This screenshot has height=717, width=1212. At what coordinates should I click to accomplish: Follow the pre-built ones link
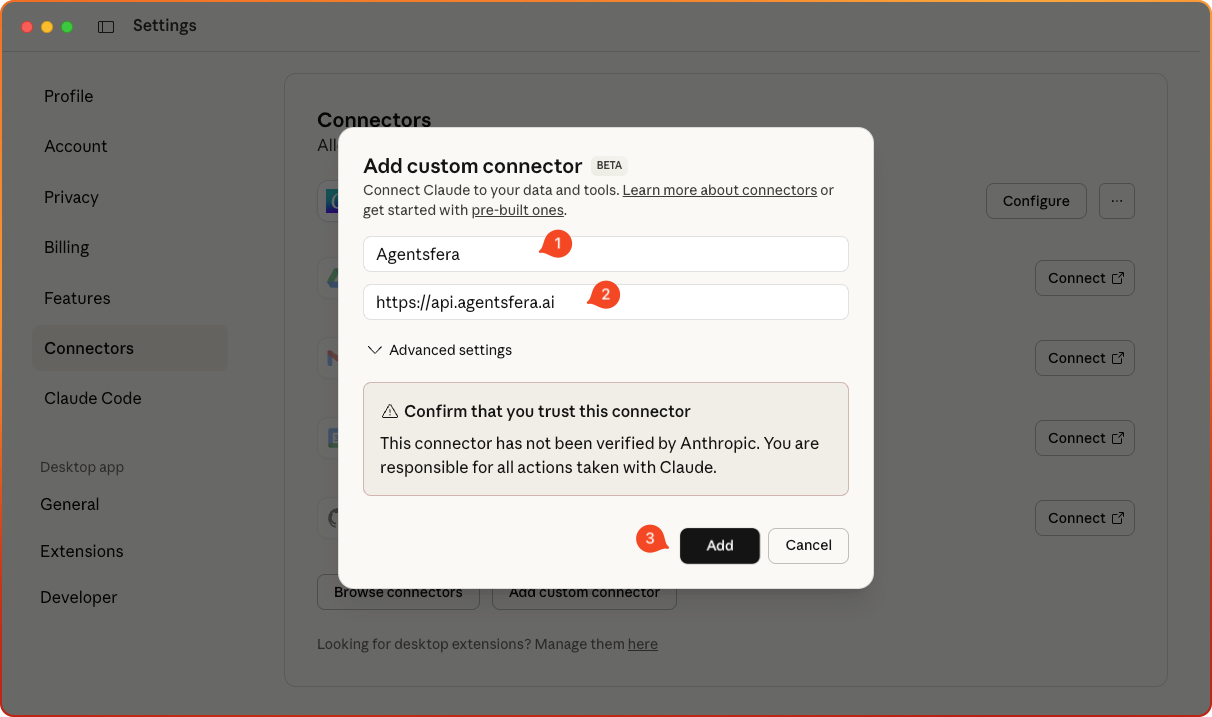tap(518, 210)
